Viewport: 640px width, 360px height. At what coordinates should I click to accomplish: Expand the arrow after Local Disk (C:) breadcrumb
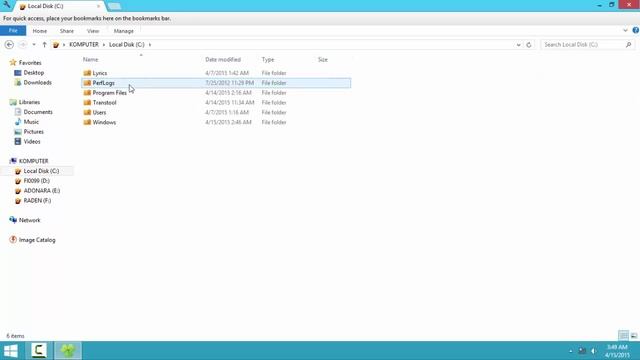click(x=150, y=44)
